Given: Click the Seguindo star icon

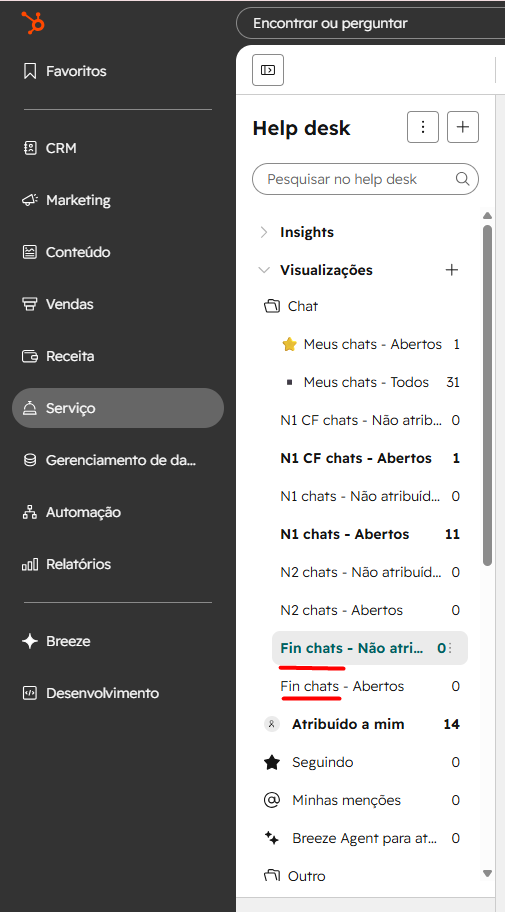Looking at the screenshot, I should click(x=272, y=763).
